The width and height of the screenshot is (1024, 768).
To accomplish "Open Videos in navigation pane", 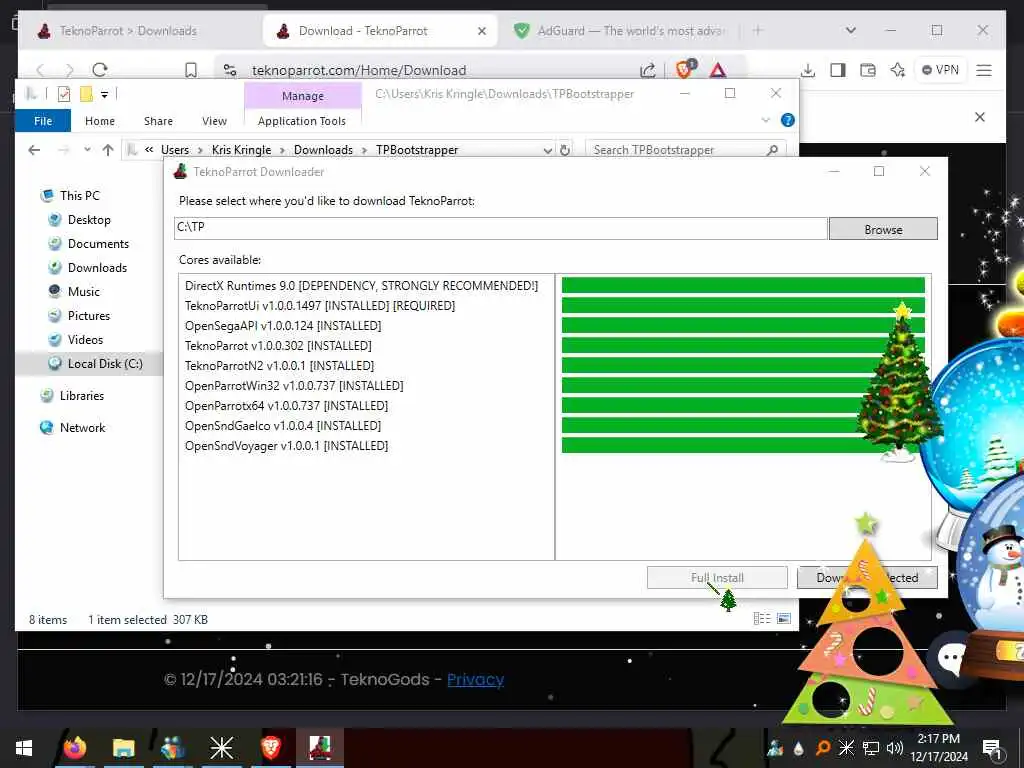I will [85, 340].
